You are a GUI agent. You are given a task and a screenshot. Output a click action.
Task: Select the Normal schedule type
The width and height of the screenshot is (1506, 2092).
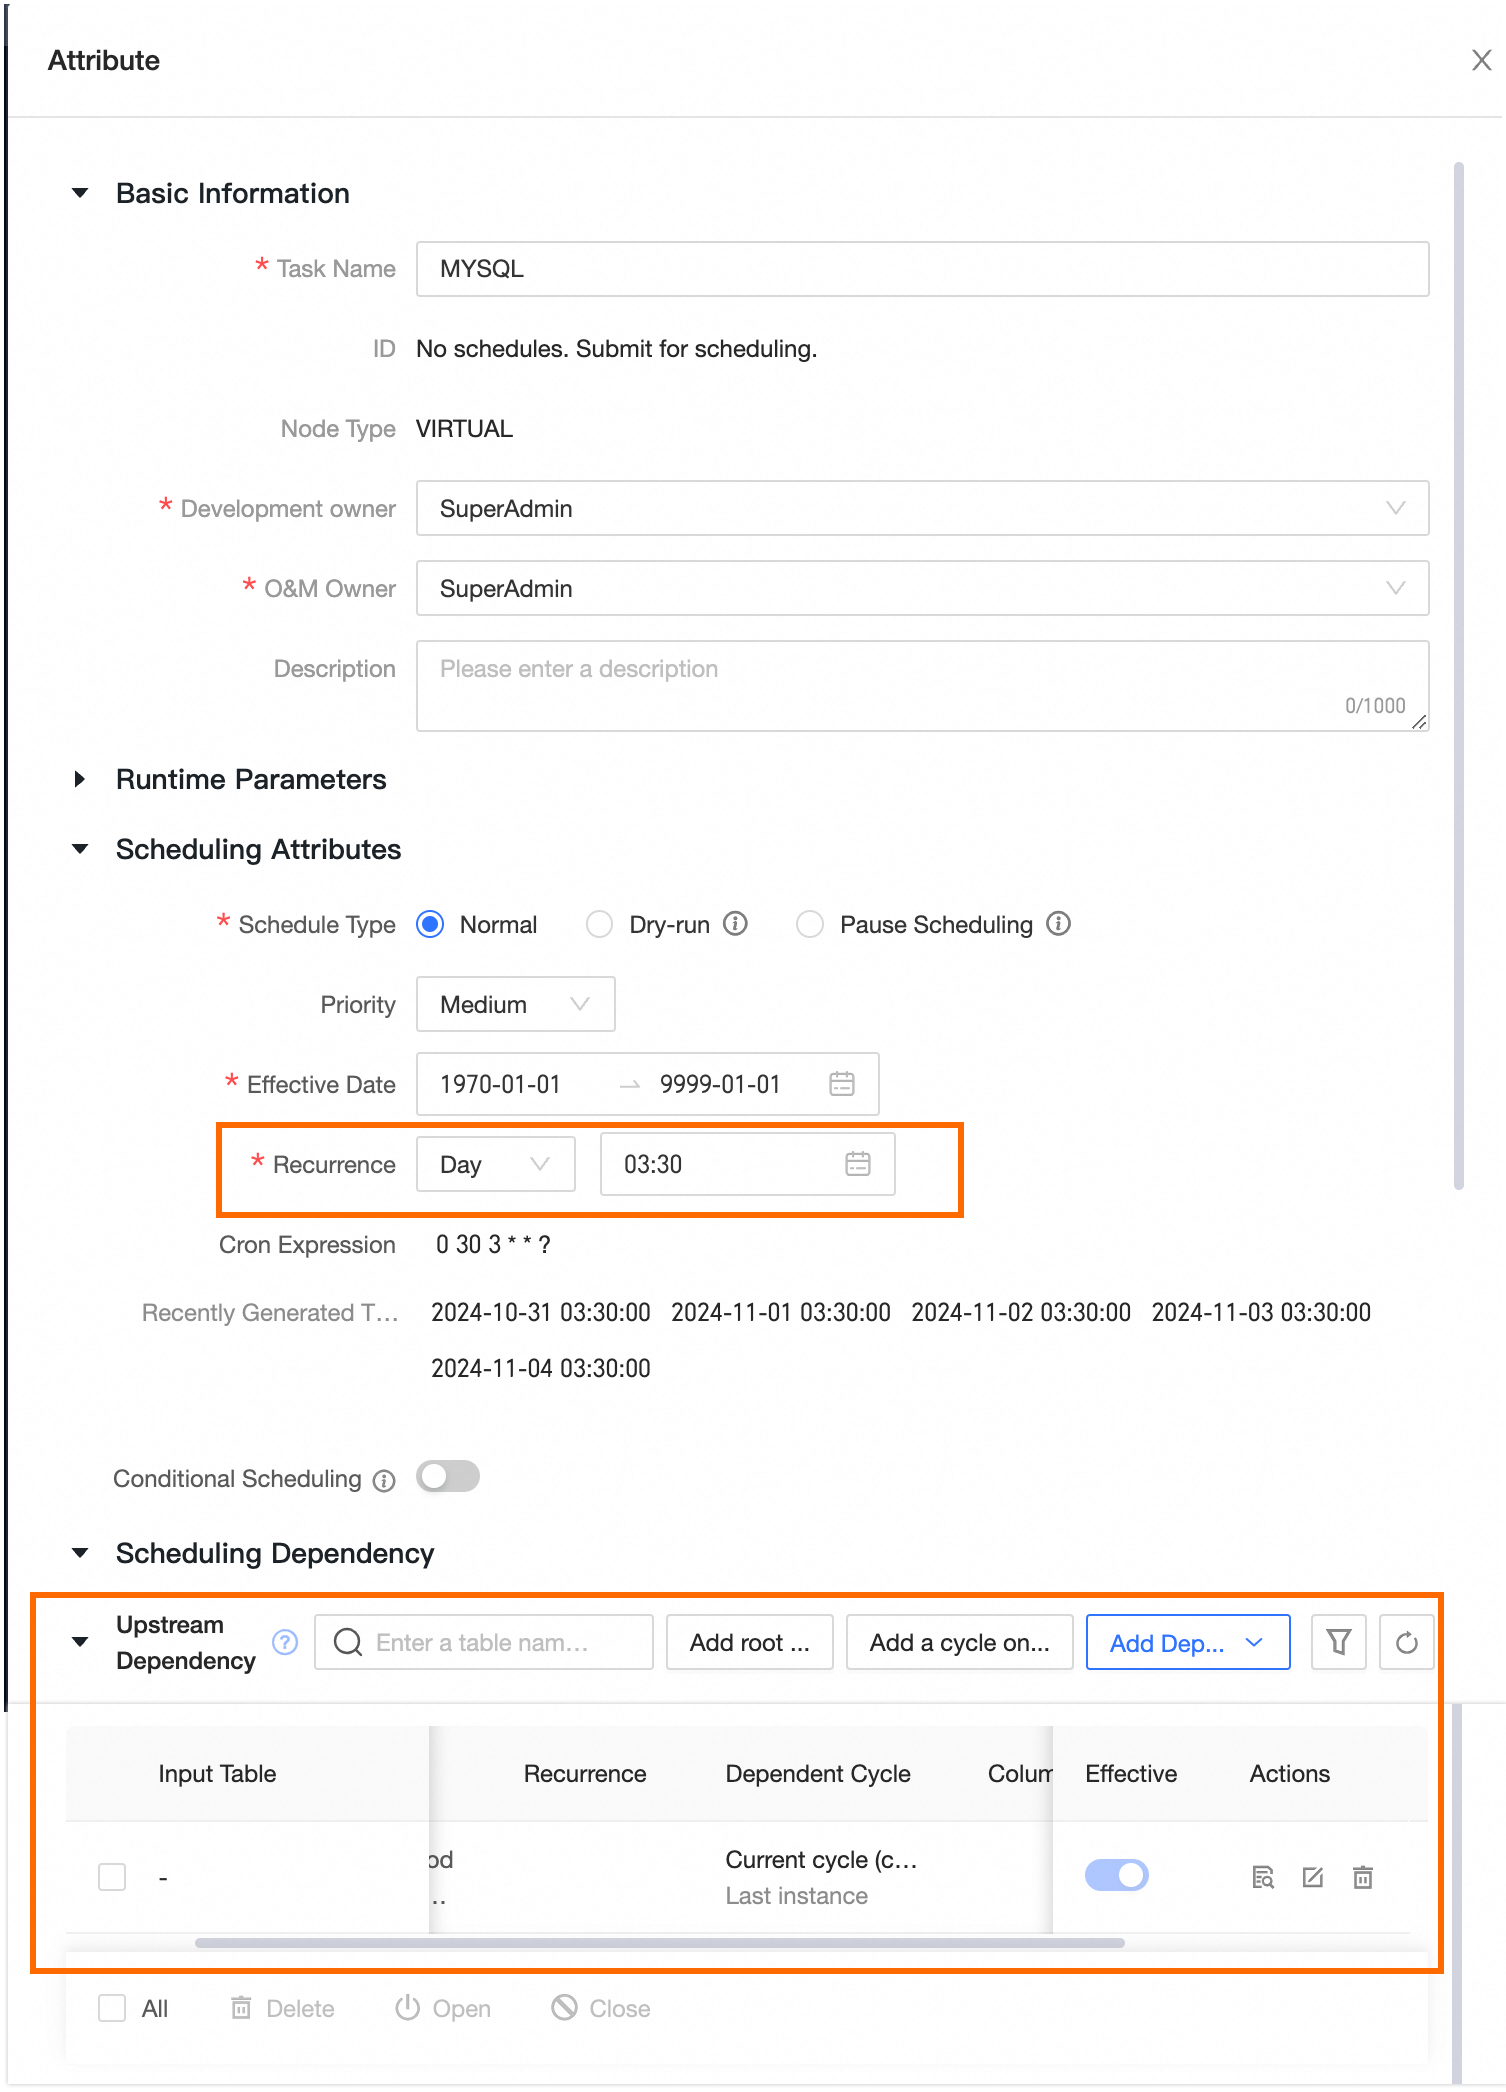(x=431, y=924)
